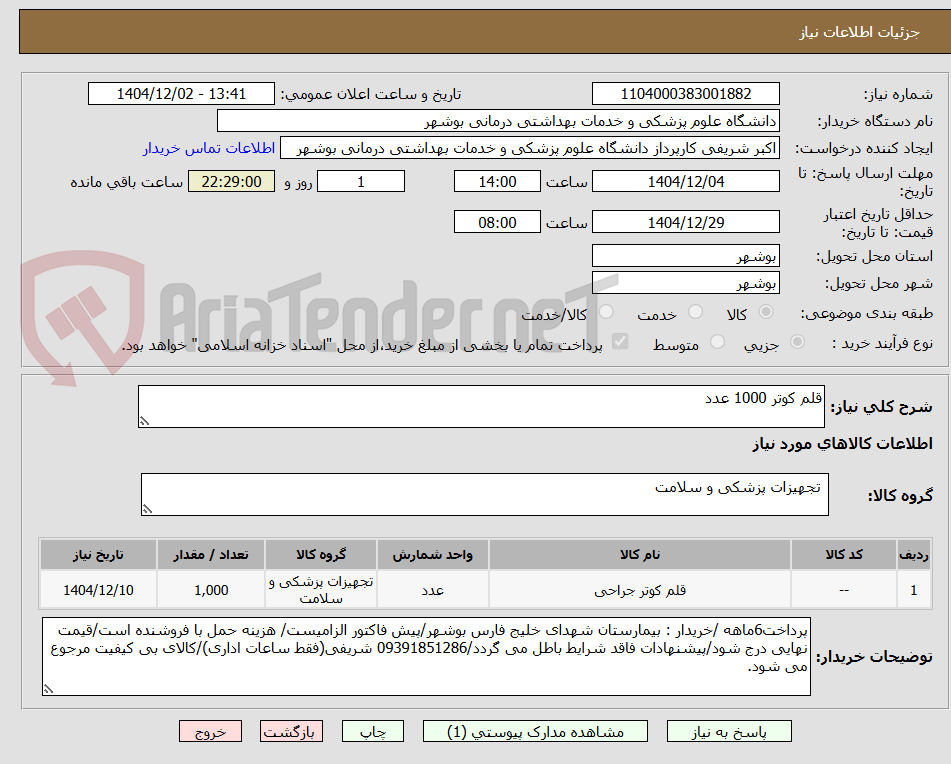951x764 pixels.
Task: Click the 'جزئیات اطلاعات نیاز' page title
Action: [x=859, y=32]
